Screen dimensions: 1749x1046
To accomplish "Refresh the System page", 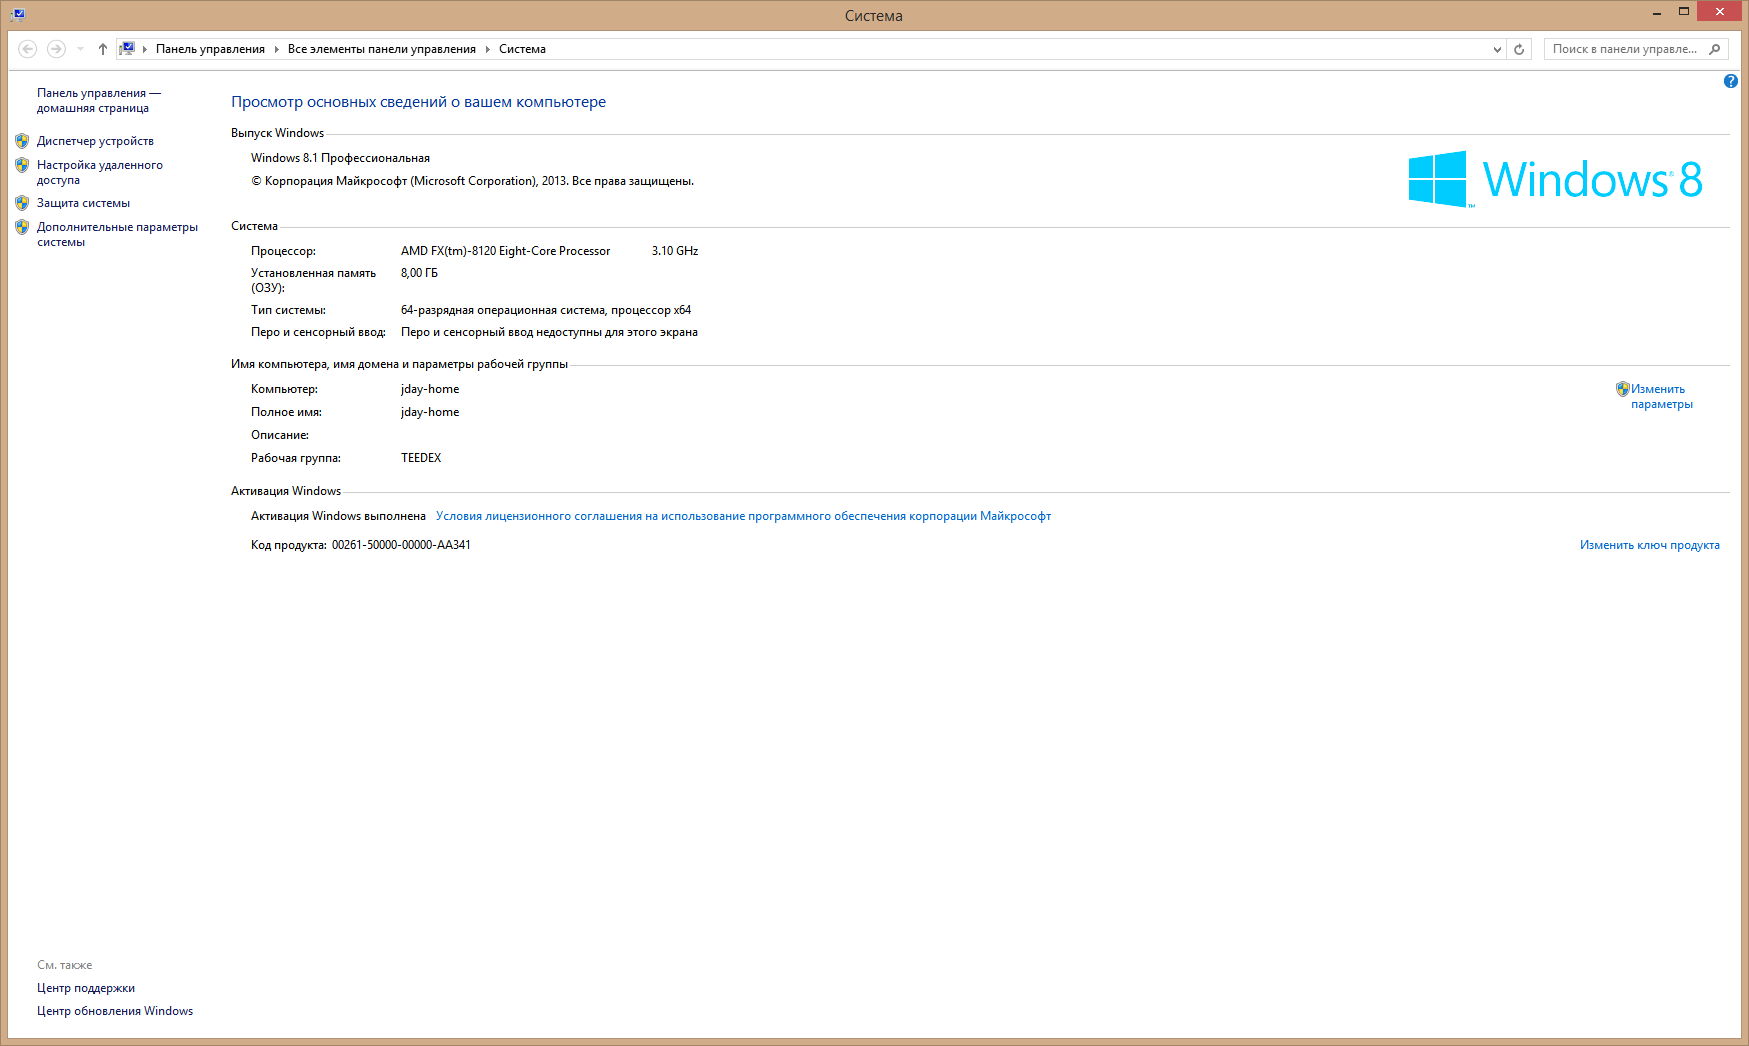I will (1519, 49).
